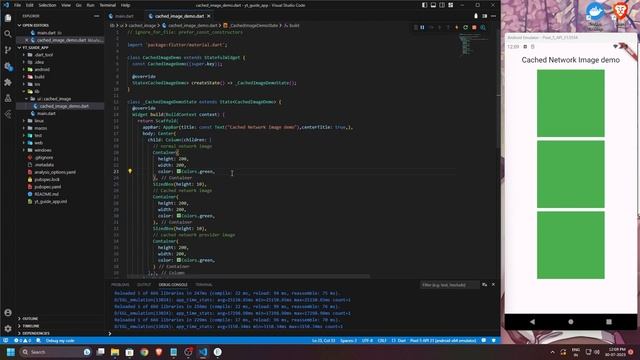Viewport: 640px width, 360px height.
Task: Open the Search view in the activity bar
Action: 8,34
